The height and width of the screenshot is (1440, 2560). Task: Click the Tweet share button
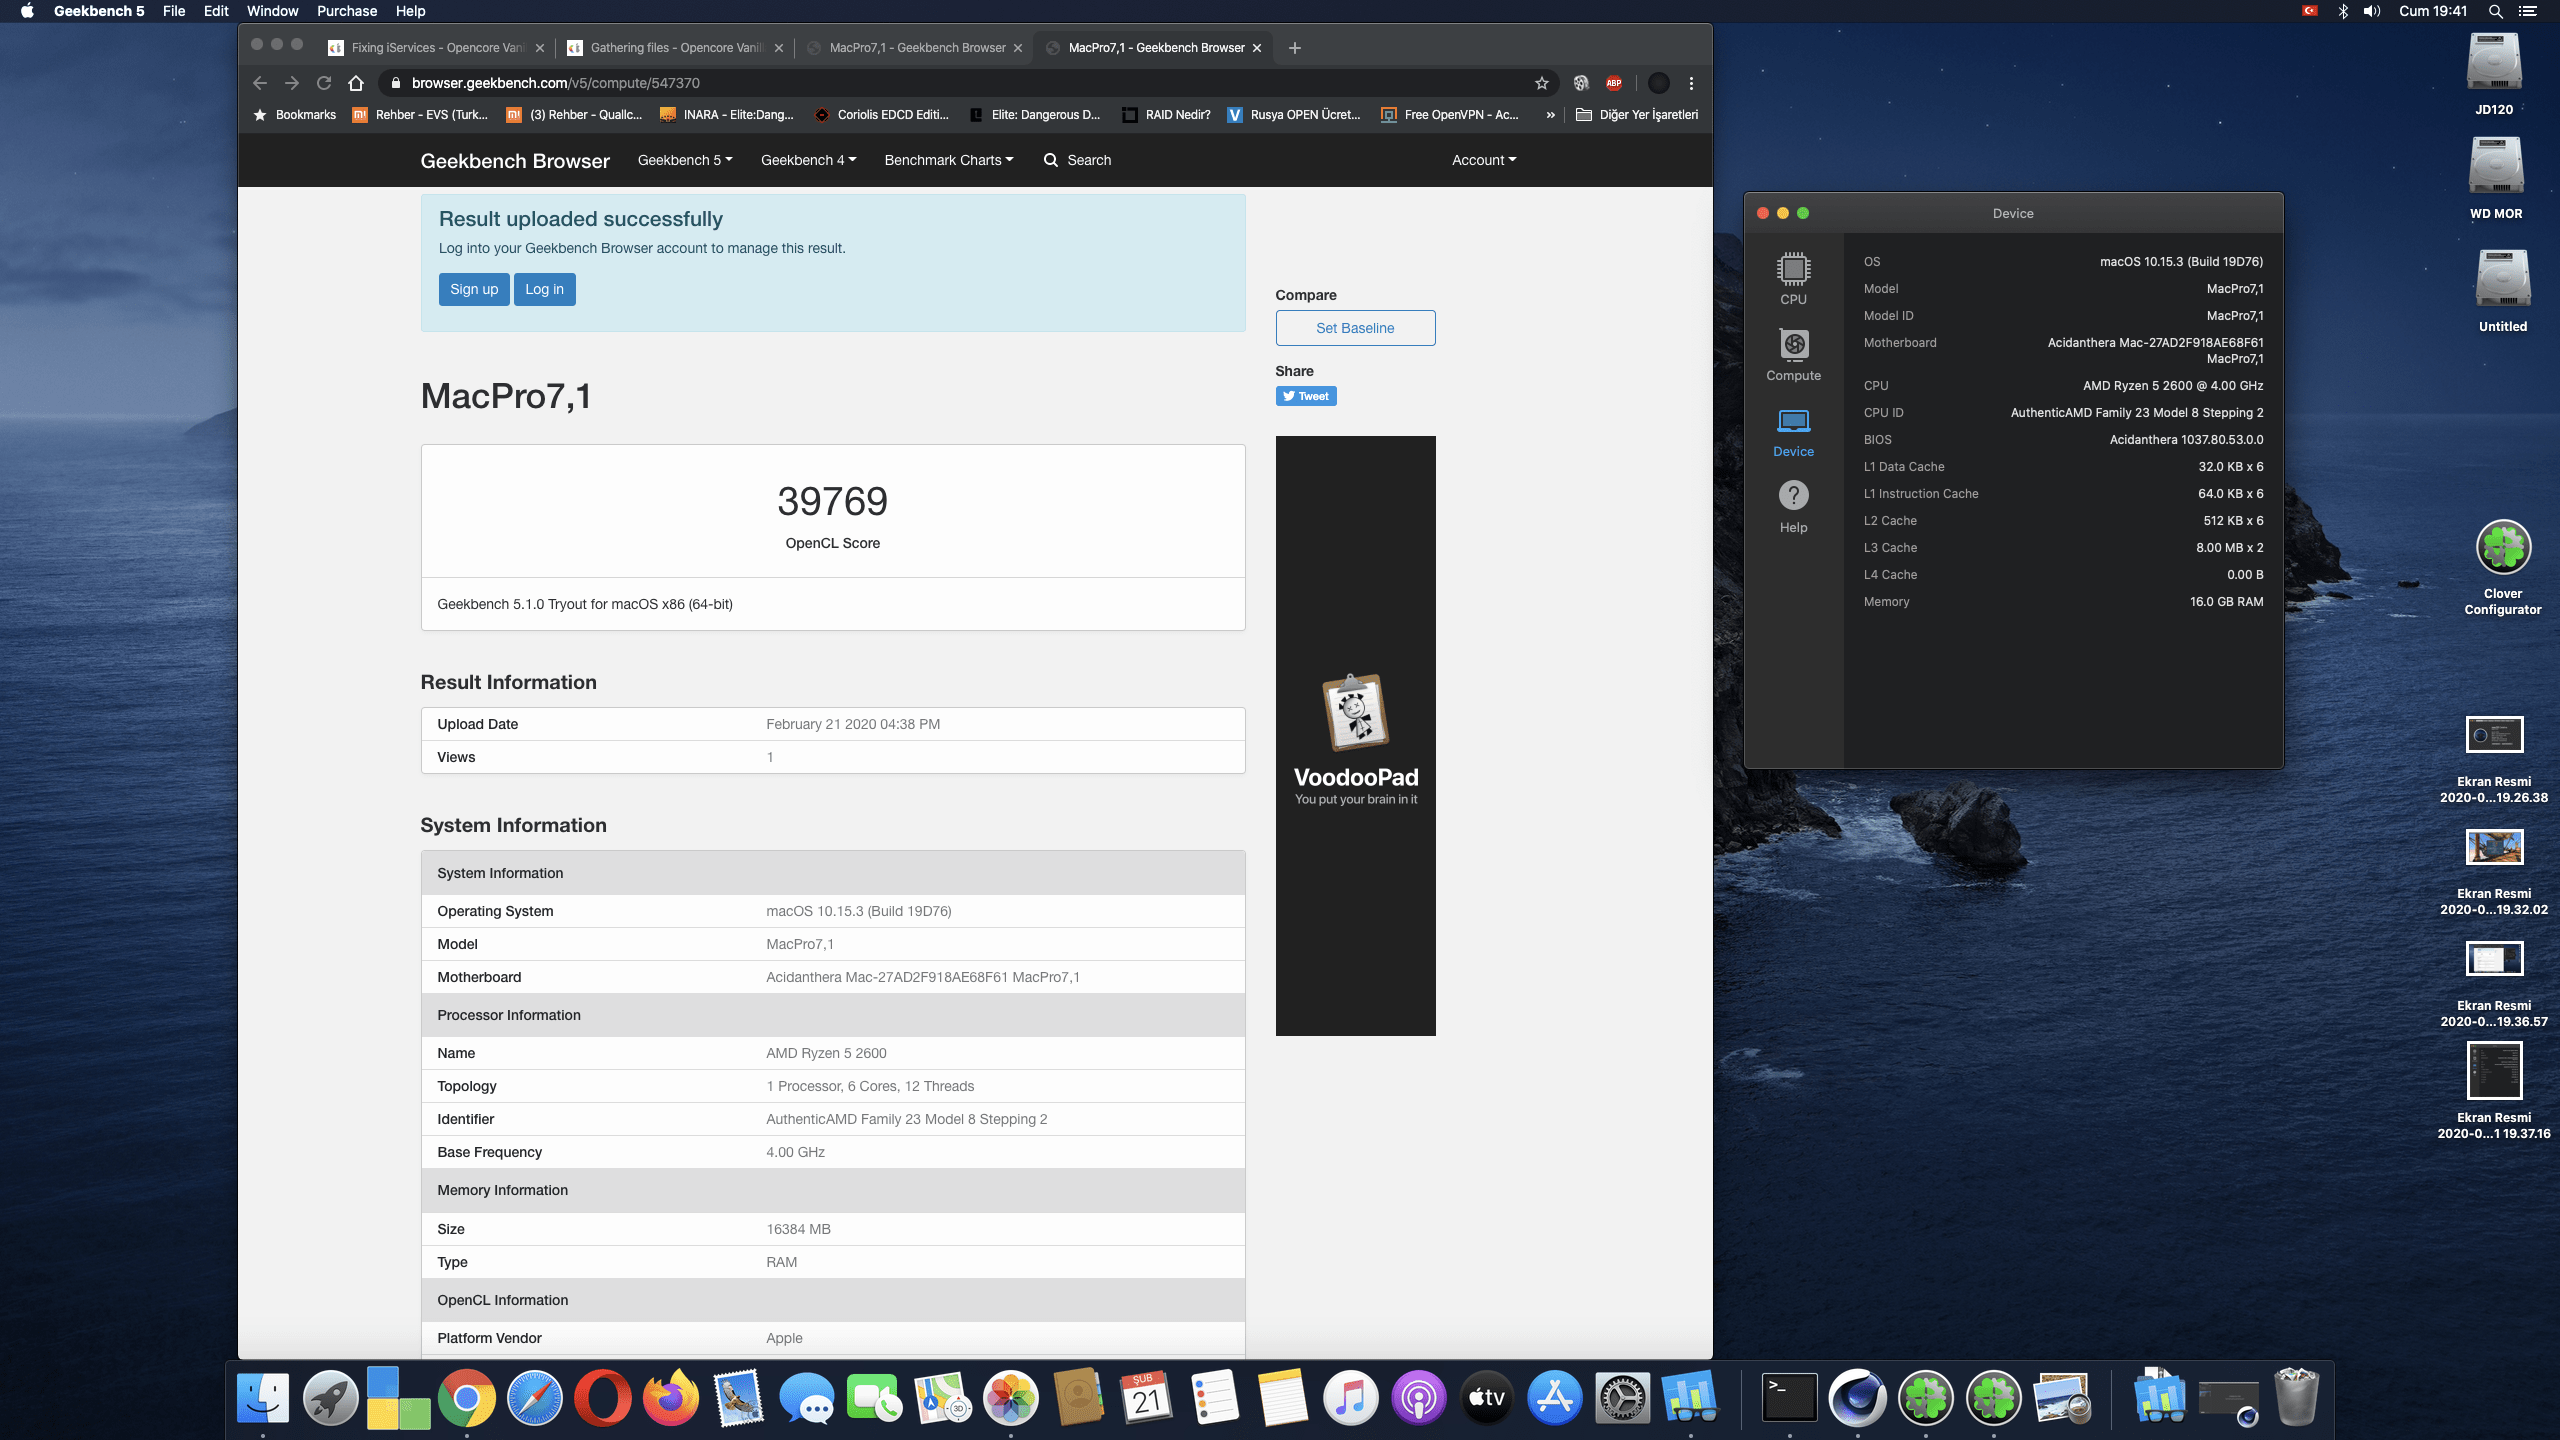(x=1305, y=396)
